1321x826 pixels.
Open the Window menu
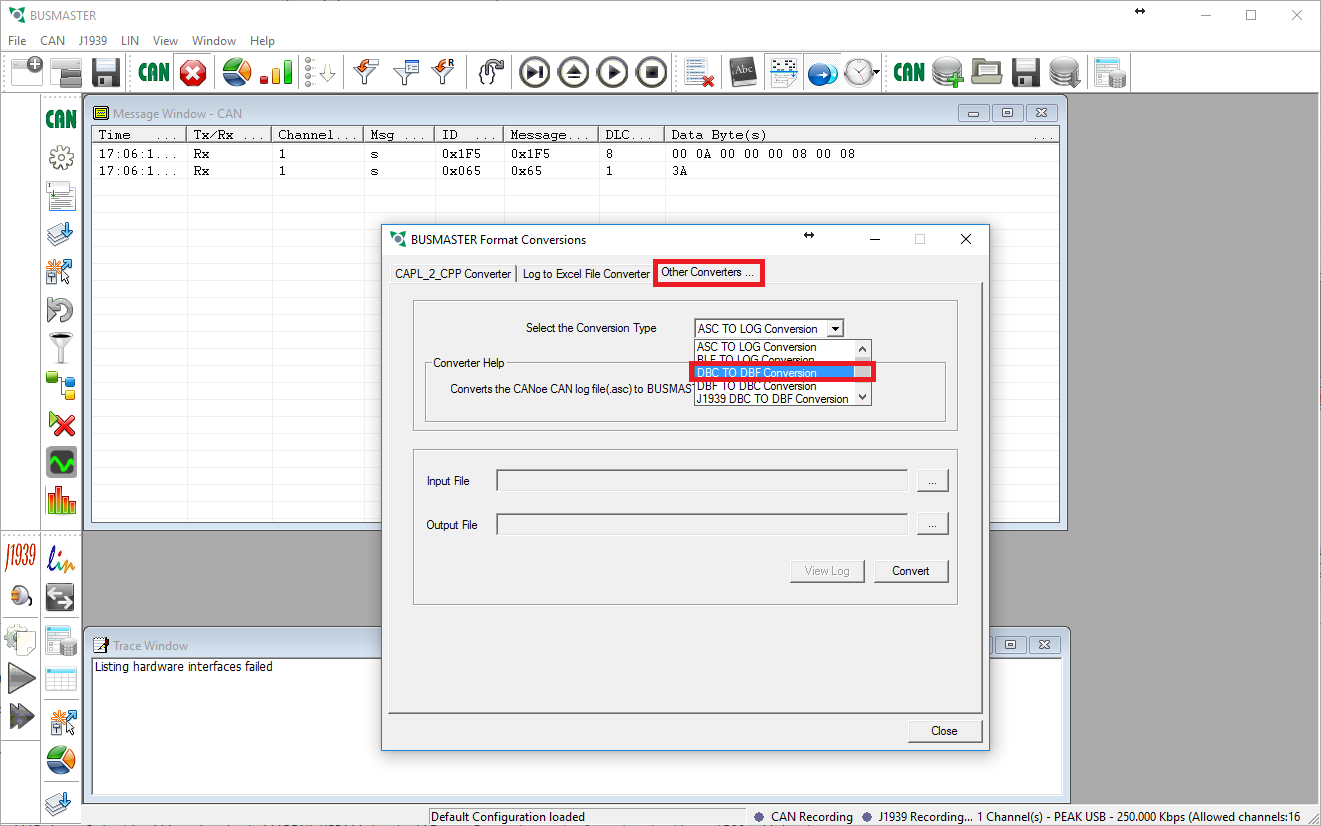pos(214,41)
